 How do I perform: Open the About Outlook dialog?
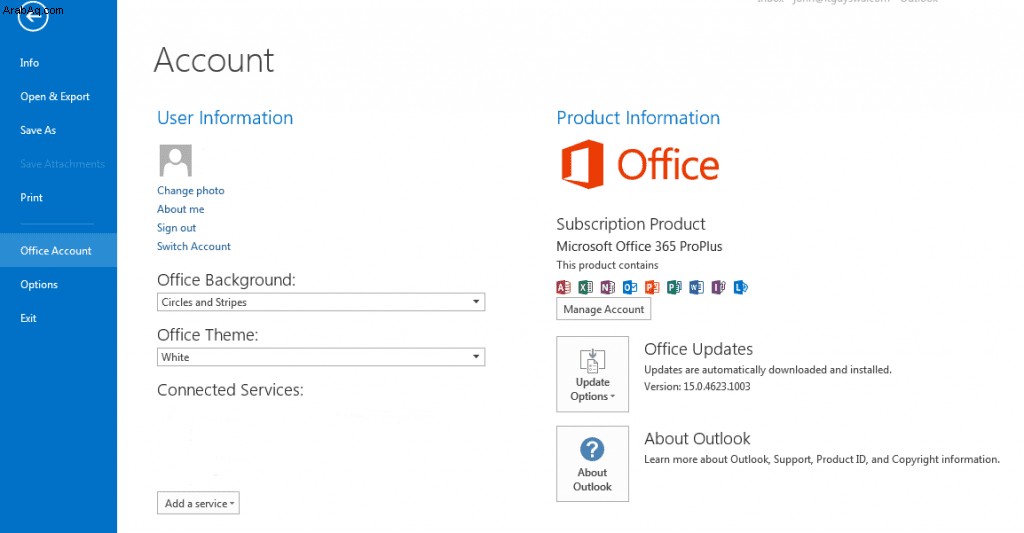pos(592,464)
